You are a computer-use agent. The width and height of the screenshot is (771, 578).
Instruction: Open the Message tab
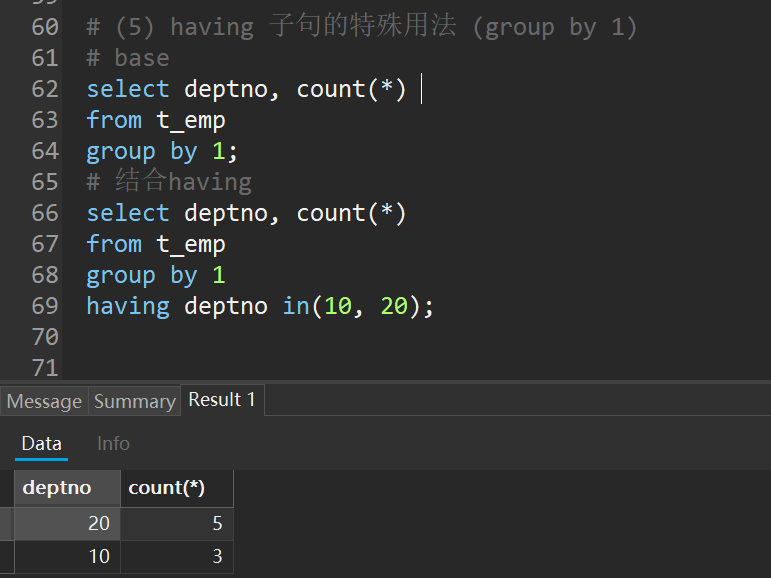pos(44,401)
